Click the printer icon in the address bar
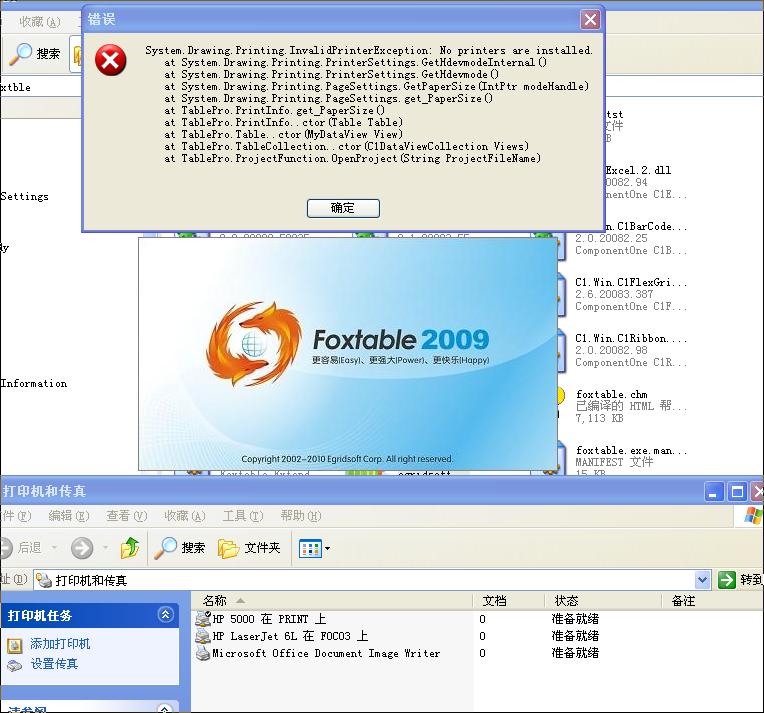764x713 pixels. click(x=44, y=580)
